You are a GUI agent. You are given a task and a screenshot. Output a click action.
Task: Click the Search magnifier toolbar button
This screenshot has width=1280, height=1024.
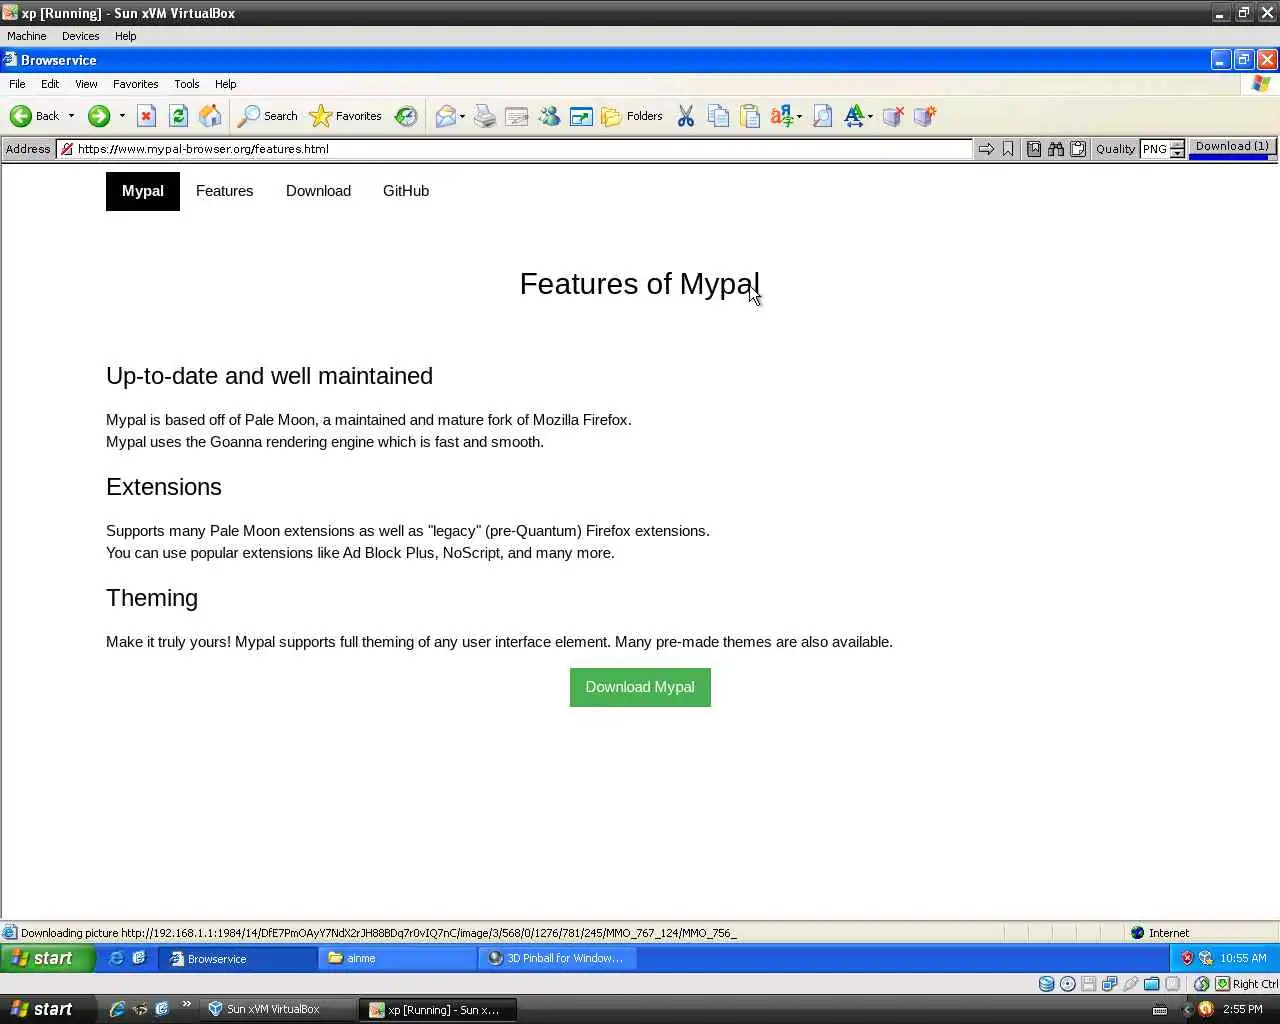click(267, 116)
